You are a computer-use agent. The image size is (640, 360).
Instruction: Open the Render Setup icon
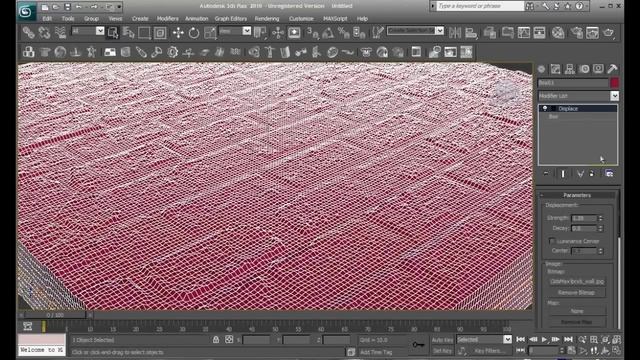pos(576,33)
